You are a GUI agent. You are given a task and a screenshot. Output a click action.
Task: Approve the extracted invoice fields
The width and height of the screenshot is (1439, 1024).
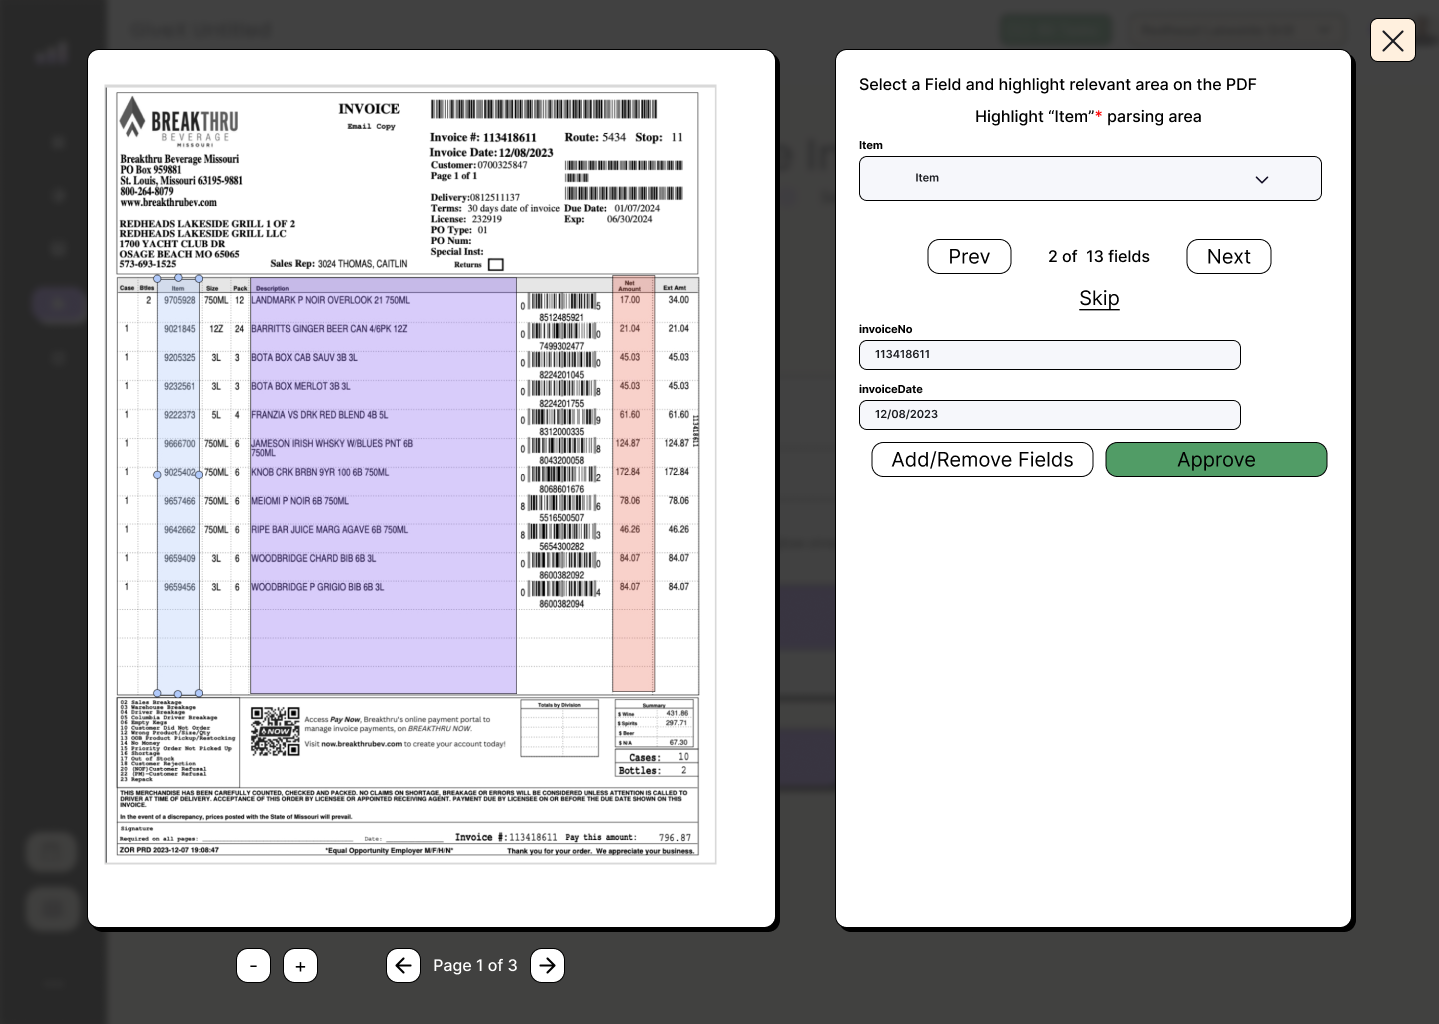(x=1216, y=459)
